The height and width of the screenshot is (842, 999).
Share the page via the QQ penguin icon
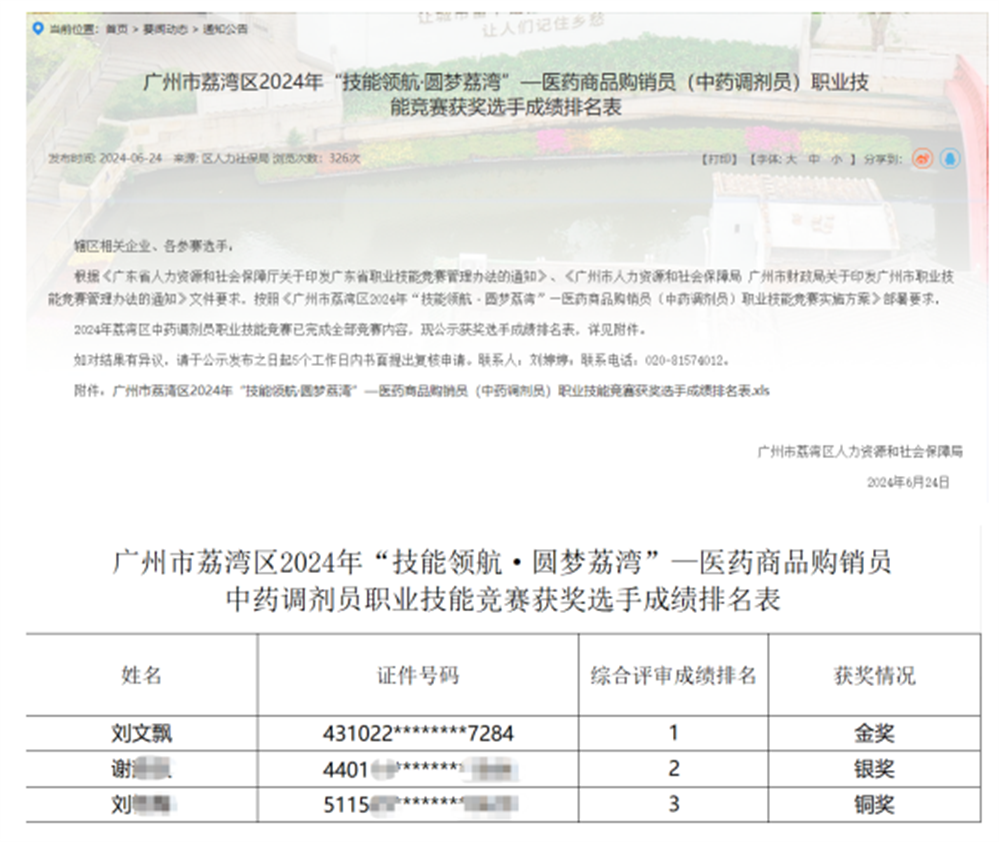[x=950, y=158]
